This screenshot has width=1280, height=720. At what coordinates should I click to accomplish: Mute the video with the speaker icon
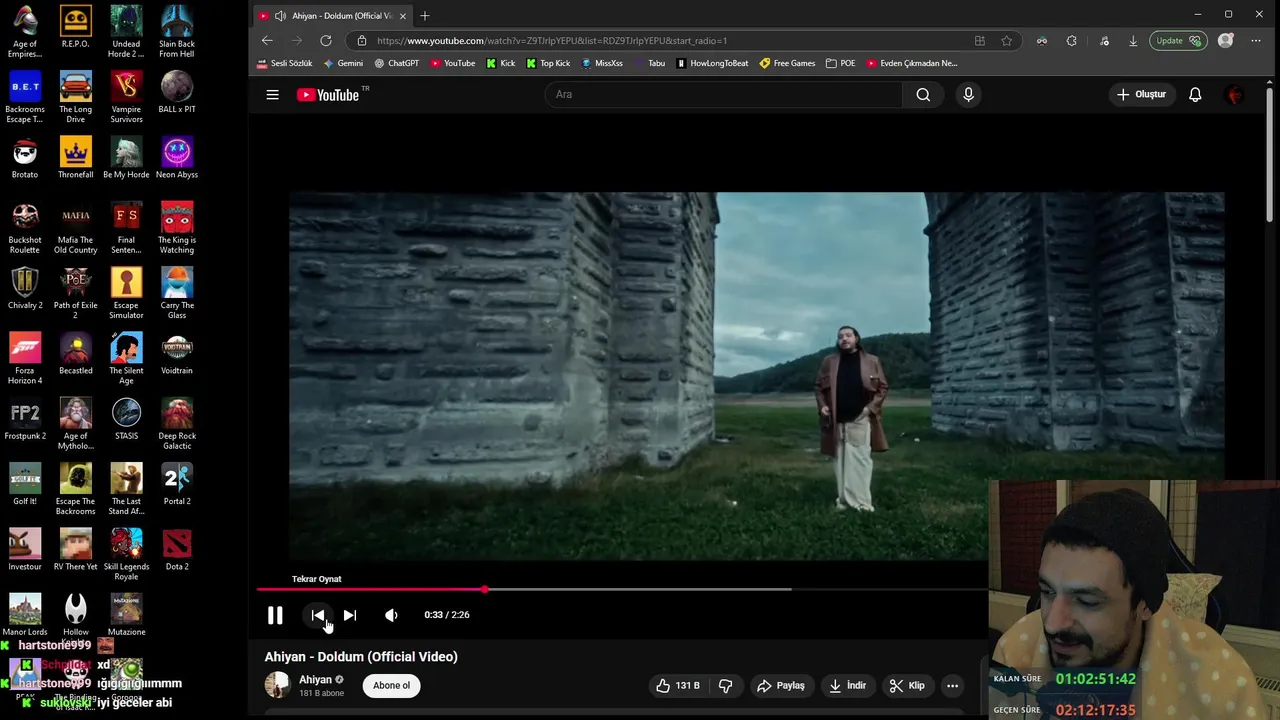[x=391, y=615]
